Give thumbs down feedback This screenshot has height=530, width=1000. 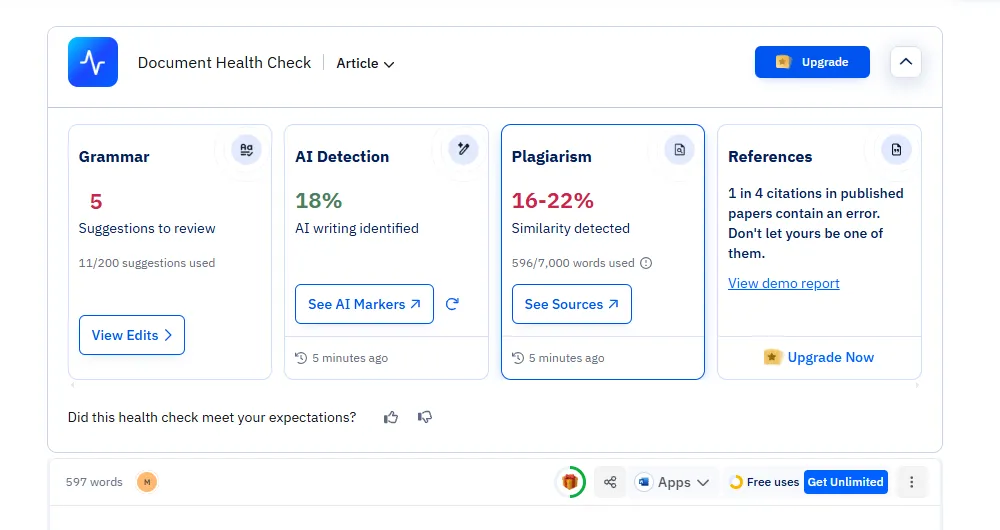[x=425, y=417]
